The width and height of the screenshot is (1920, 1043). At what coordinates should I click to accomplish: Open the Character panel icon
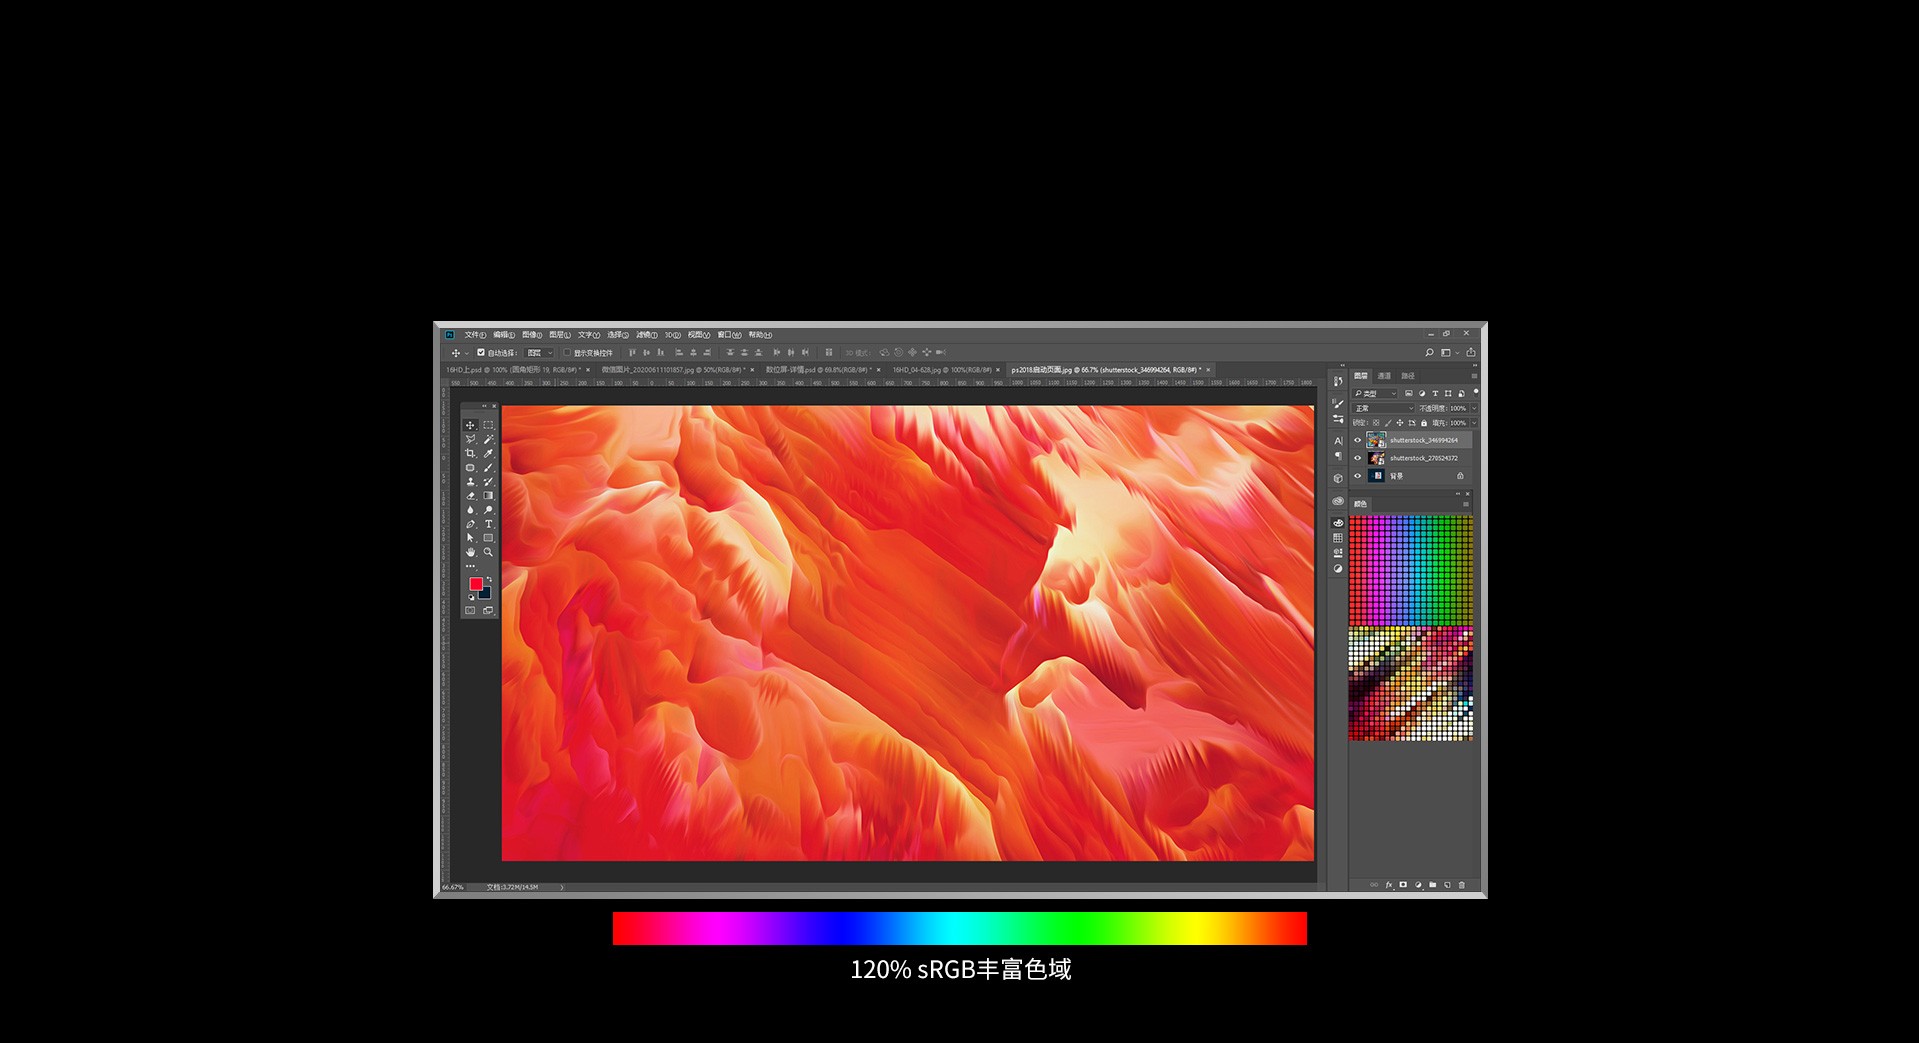(1338, 441)
